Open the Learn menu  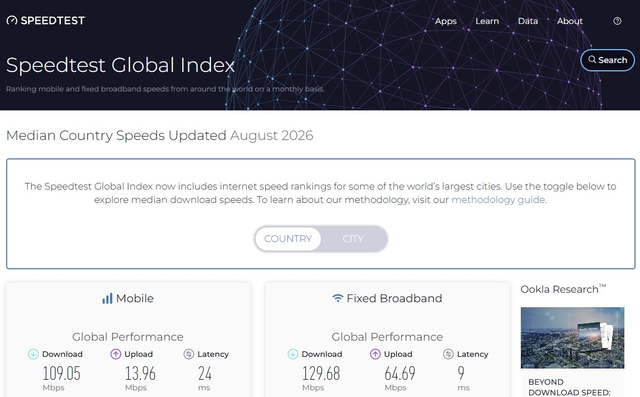click(x=487, y=21)
